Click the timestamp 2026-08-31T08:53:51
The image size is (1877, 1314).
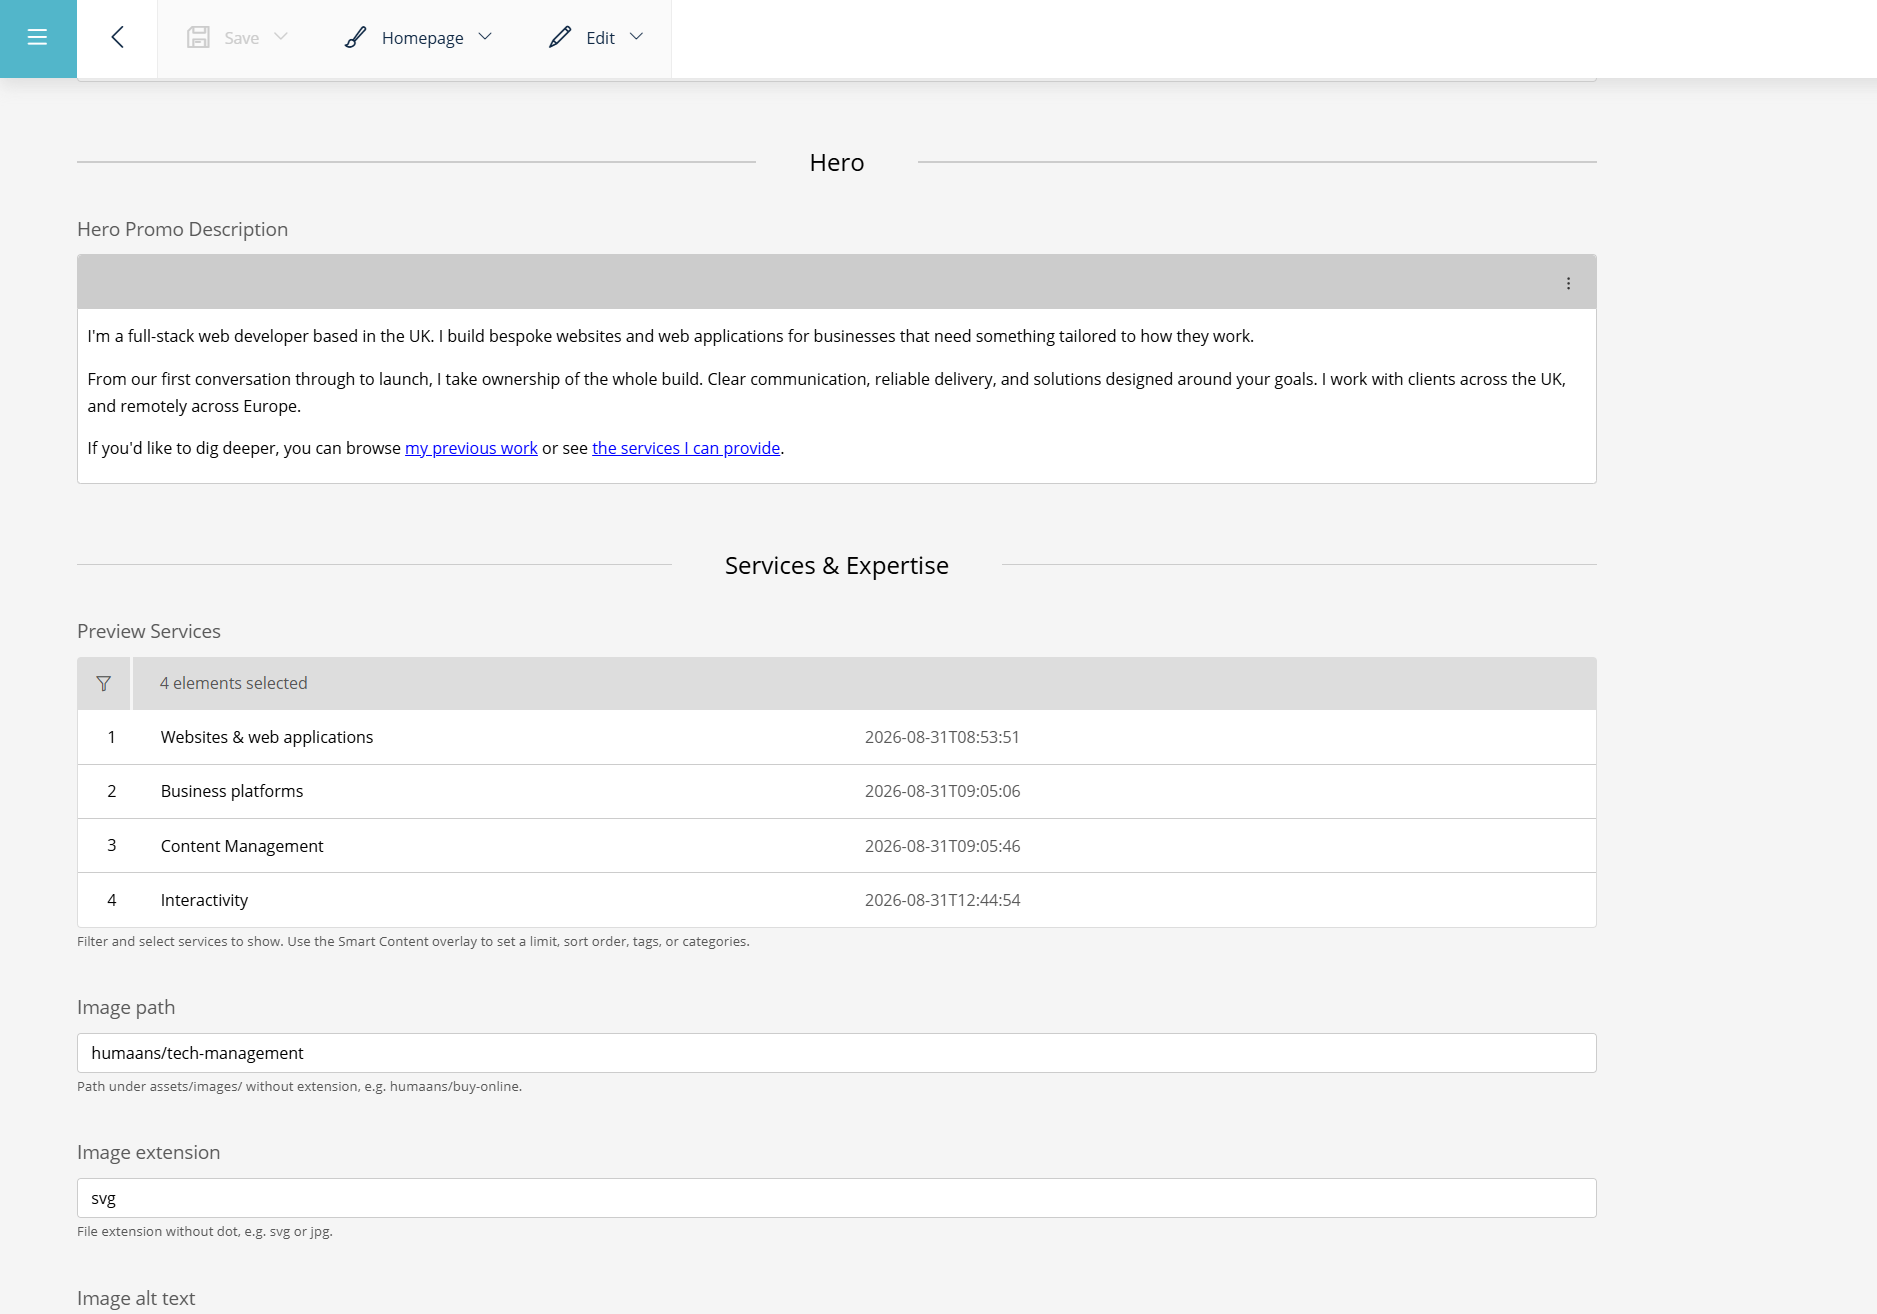(x=942, y=737)
